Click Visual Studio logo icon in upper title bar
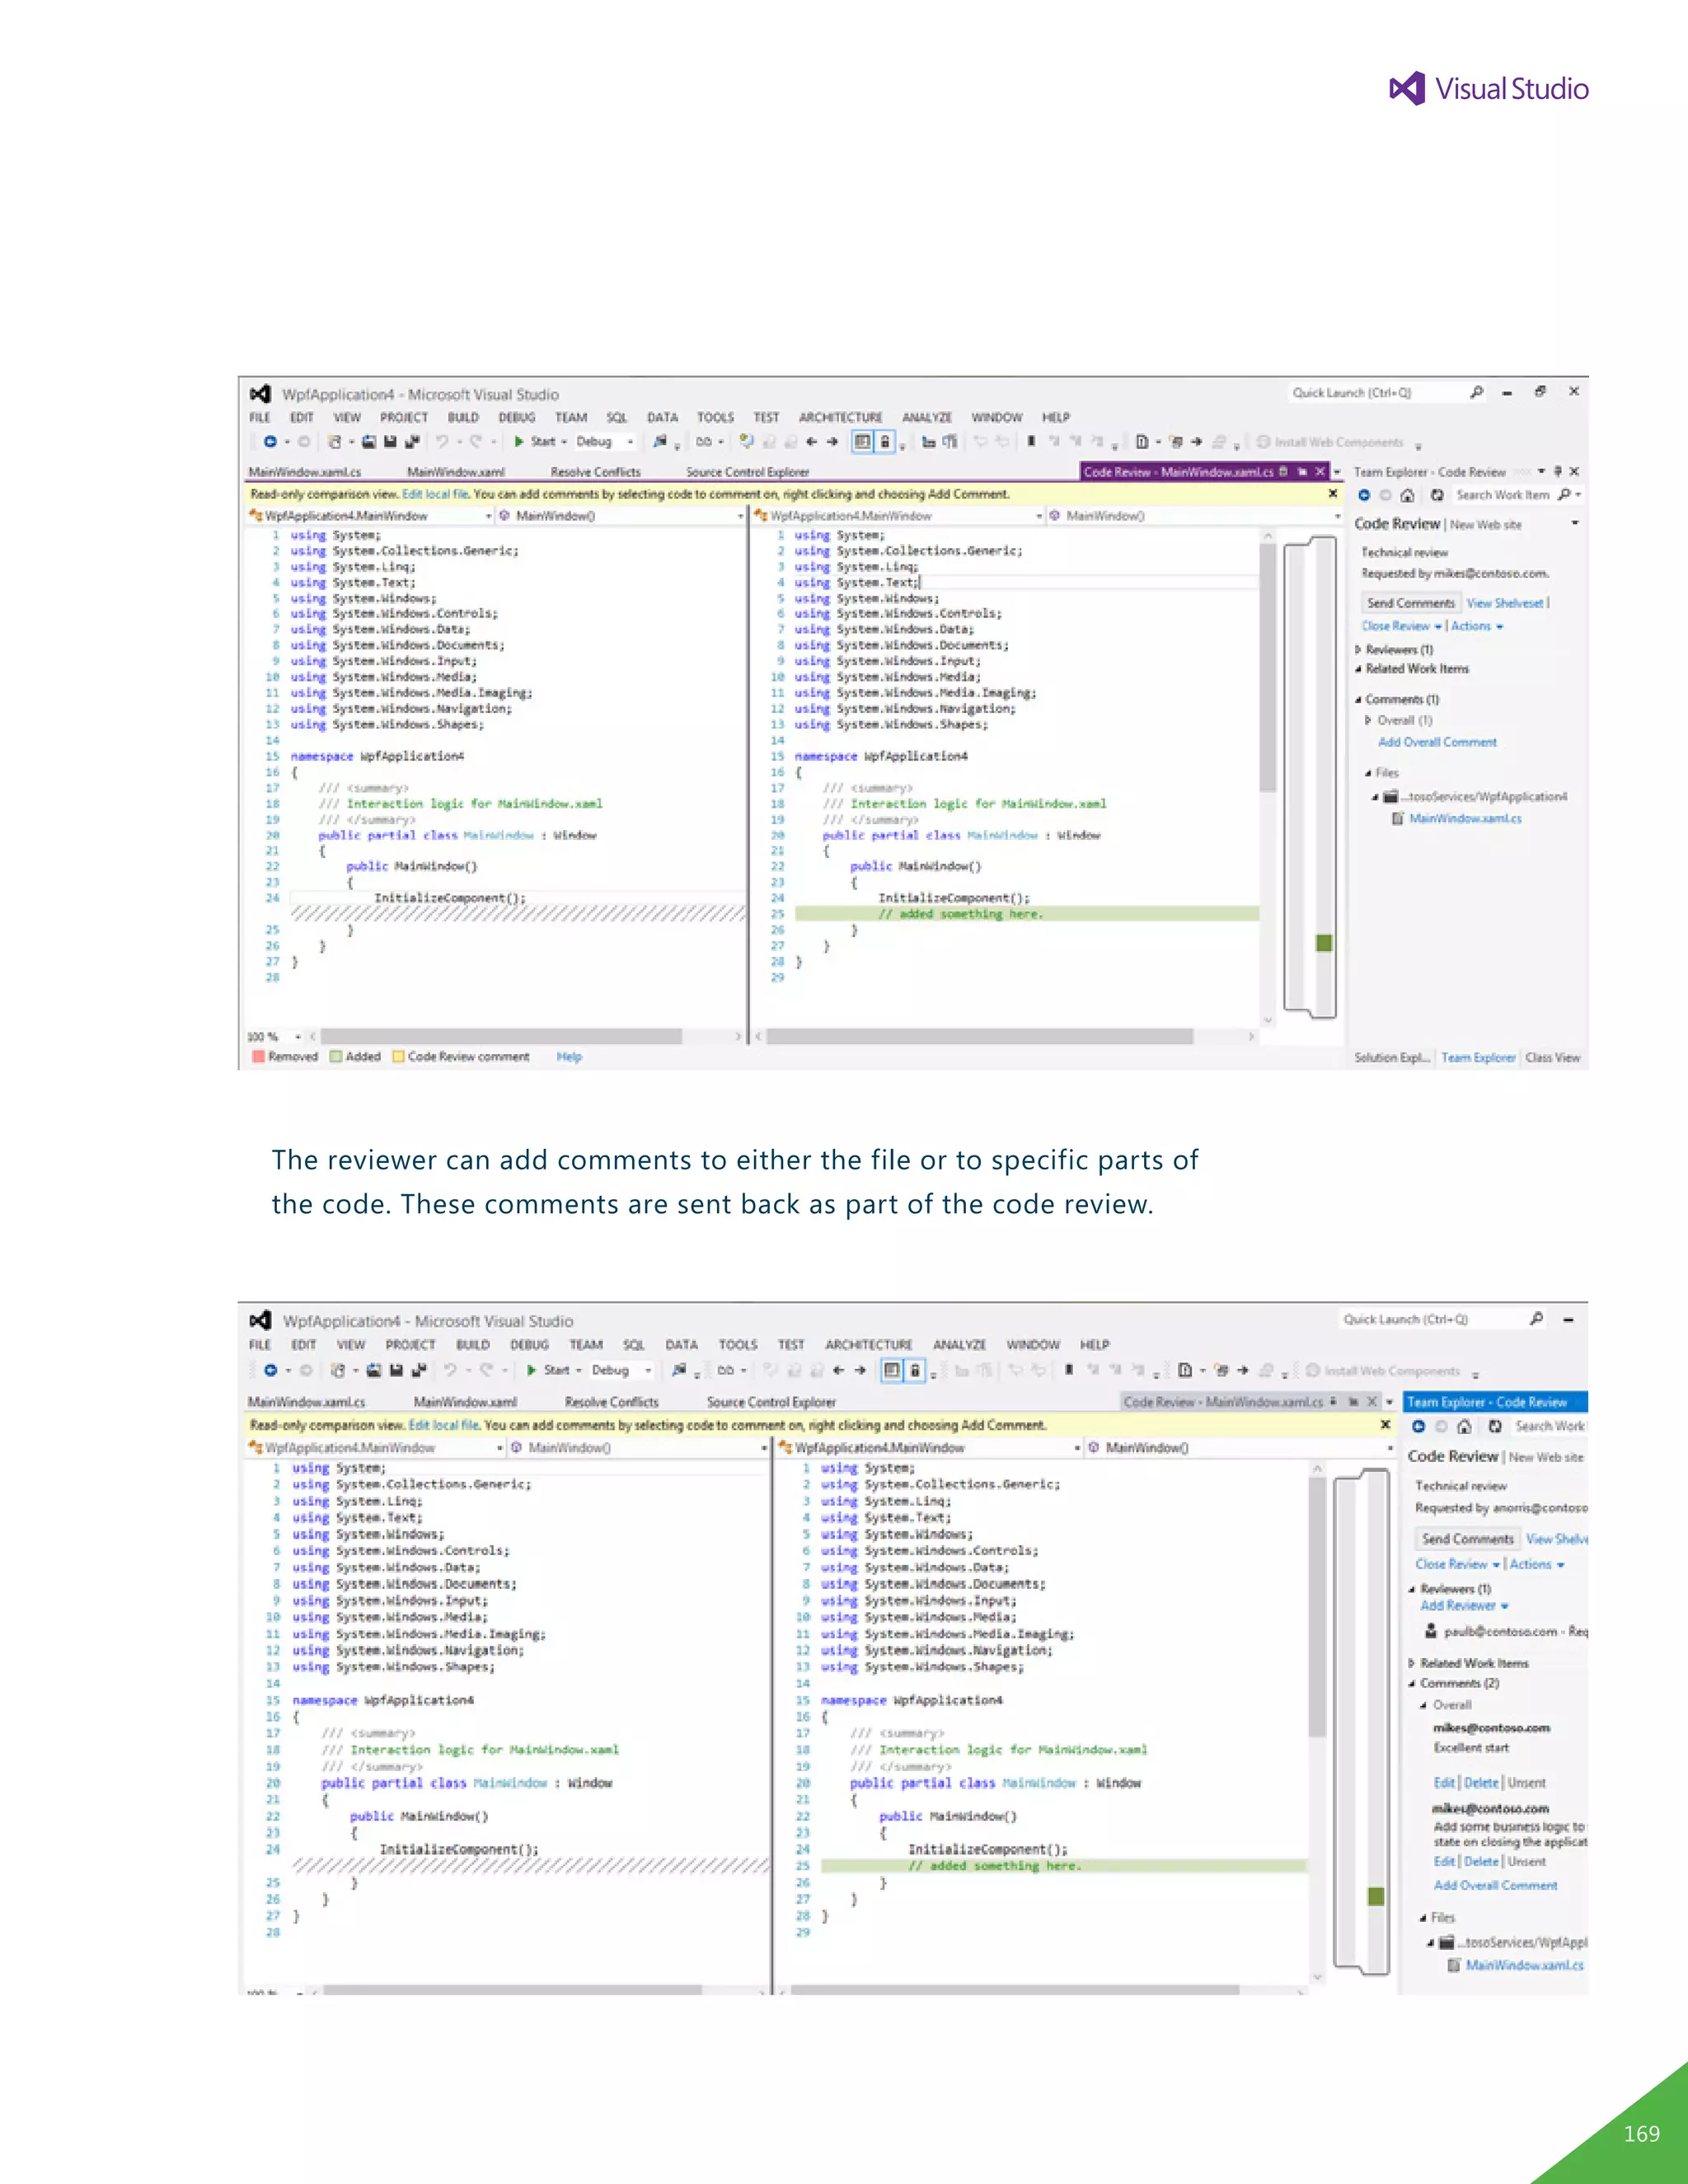Viewport: 1688px width, 2184px height. (260, 394)
